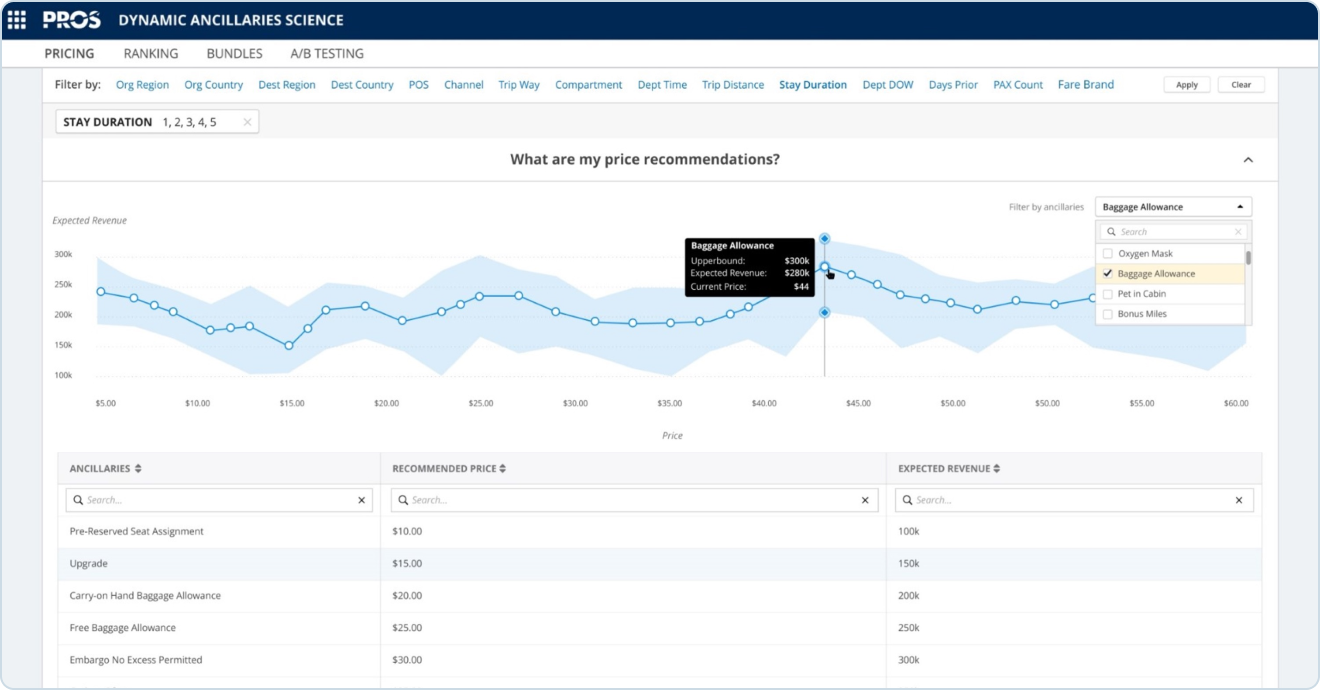This screenshot has width=1320, height=690.
Task: Click the PROS logo
Action: 71,20
